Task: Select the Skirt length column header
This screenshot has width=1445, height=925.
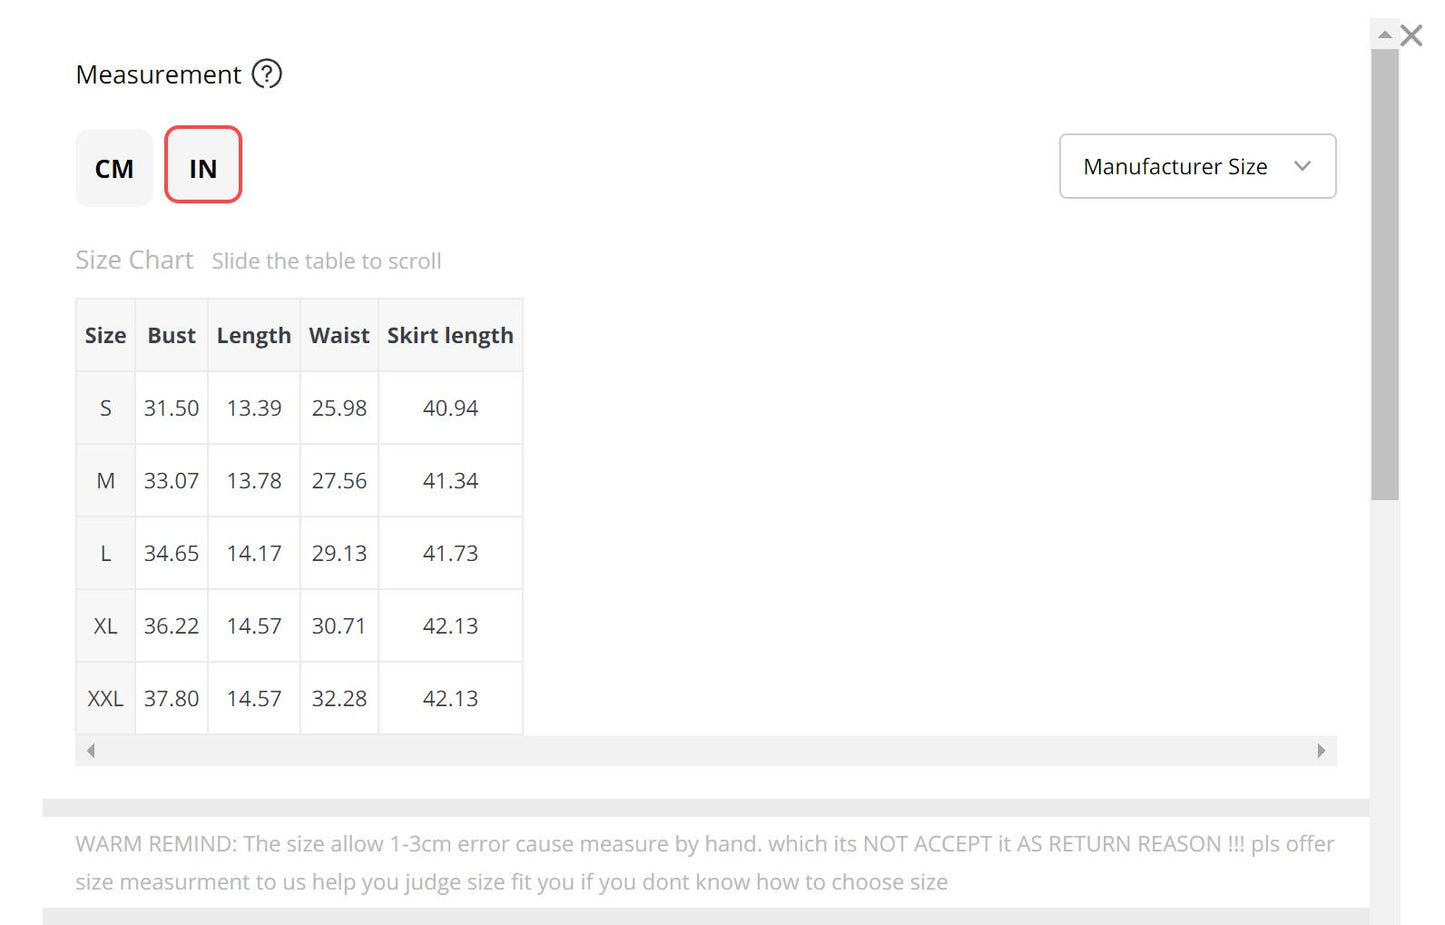Action: (x=450, y=336)
